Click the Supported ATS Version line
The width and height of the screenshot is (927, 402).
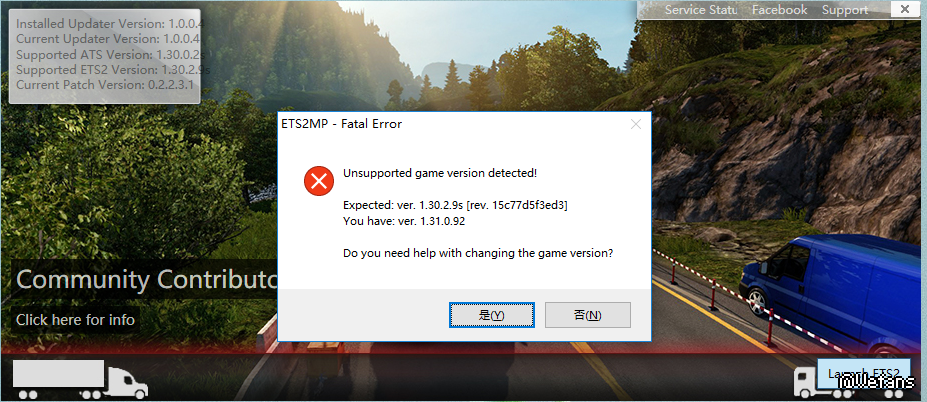[111, 54]
